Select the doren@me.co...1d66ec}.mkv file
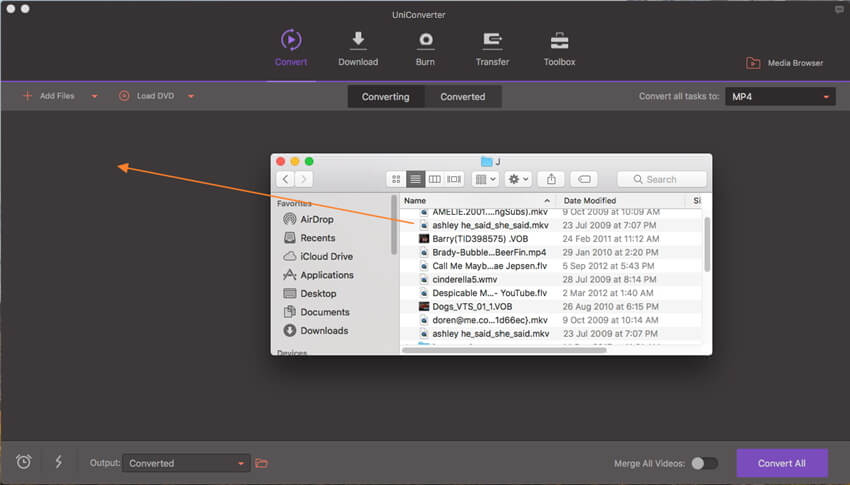The image size is (850, 485). pyautogui.click(x=551, y=320)
